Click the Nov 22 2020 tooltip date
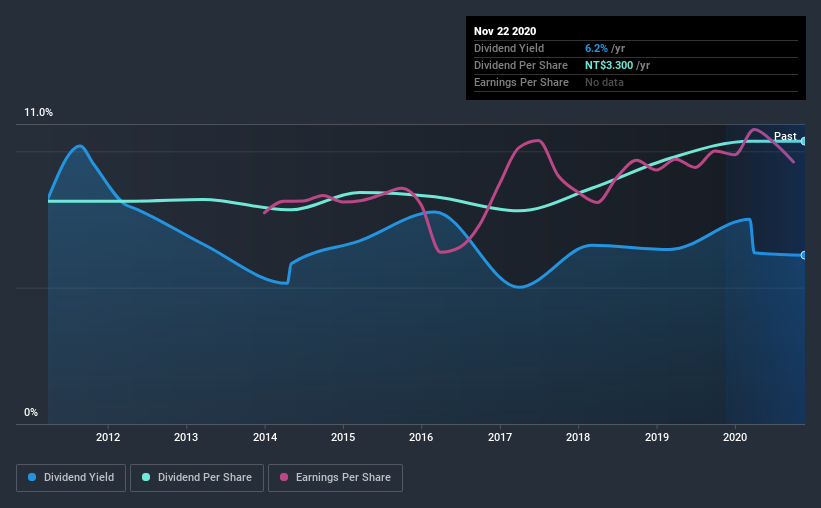This screenshot has width=821, height=508. tap(505, 31)
